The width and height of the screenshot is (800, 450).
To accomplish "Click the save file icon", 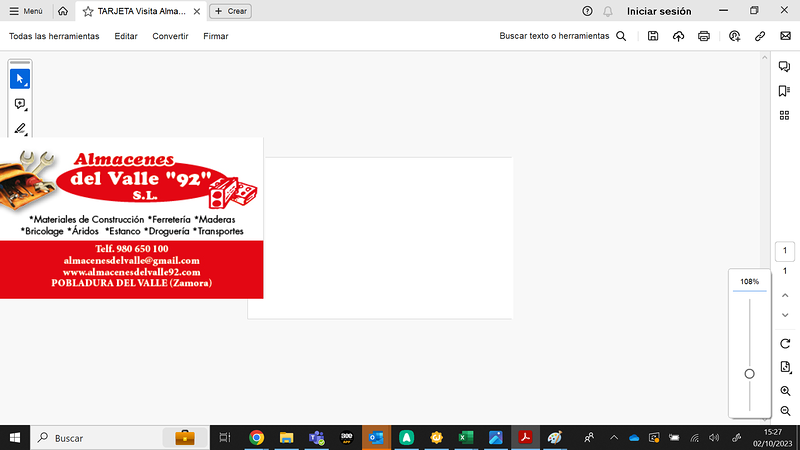I will click(x=653, y=36).
